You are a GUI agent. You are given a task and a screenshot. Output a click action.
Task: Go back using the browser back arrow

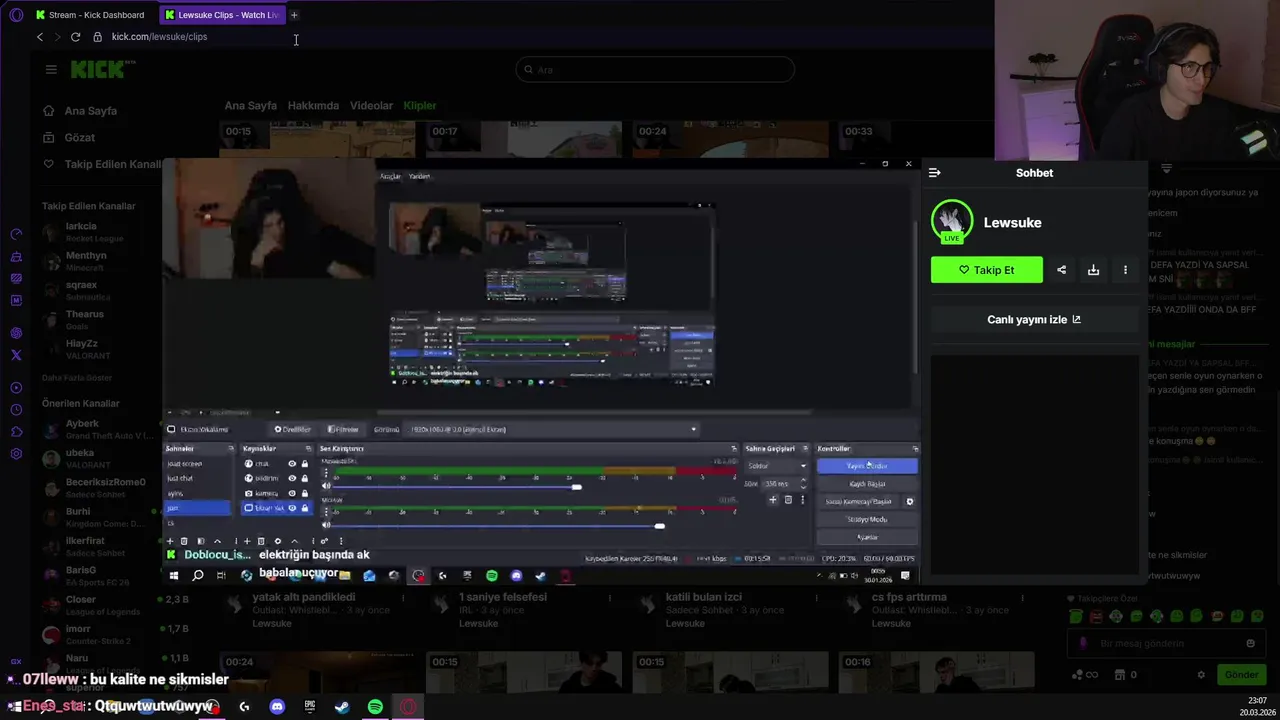[40, 37]
